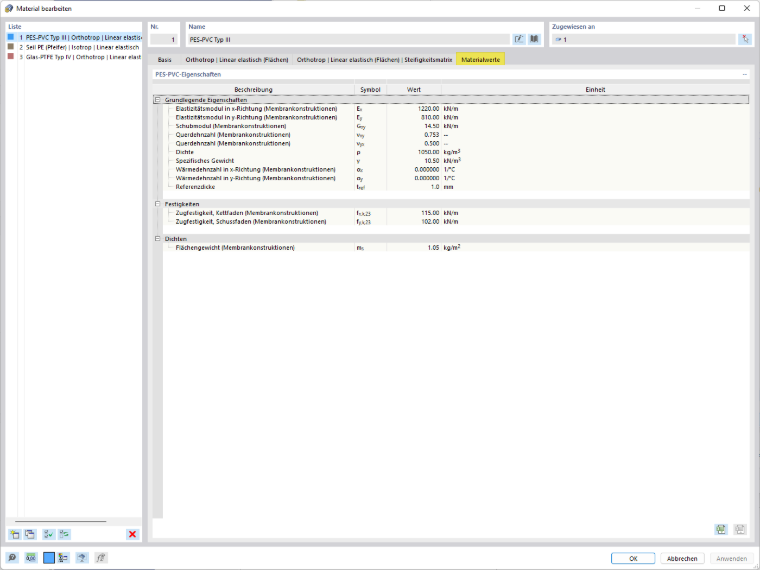The image size is (760, 570).
Task: Open the units and decimals 0.00 icon
Action: click(31, 558)
